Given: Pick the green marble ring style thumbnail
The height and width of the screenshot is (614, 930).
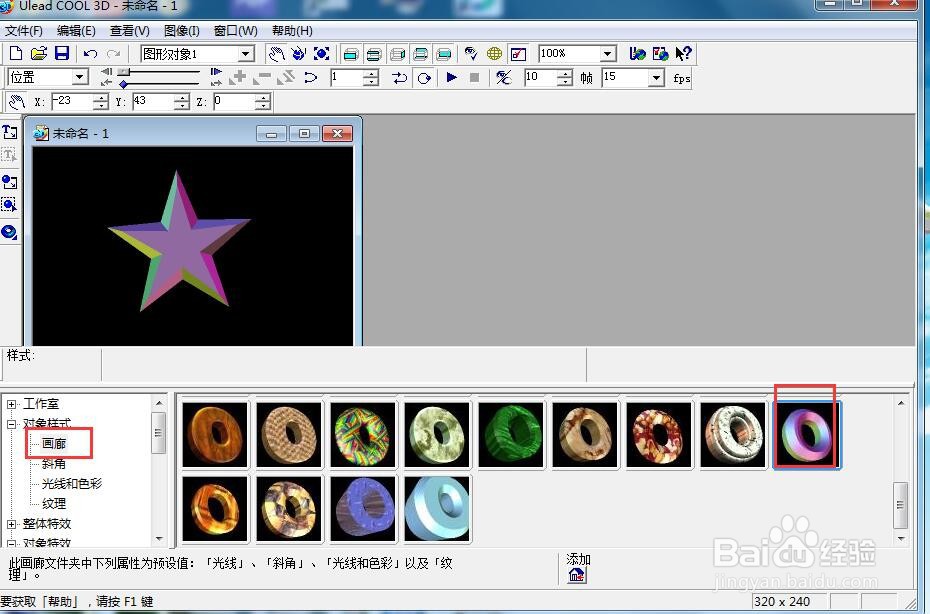Looking at the screenshot, I should pos(511,435).
